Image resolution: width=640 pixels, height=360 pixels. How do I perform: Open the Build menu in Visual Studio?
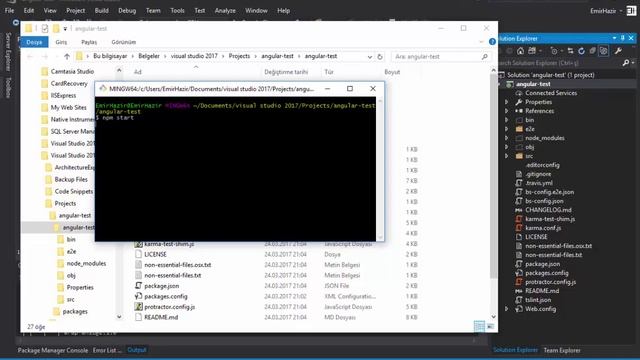(x=101, y=11)
